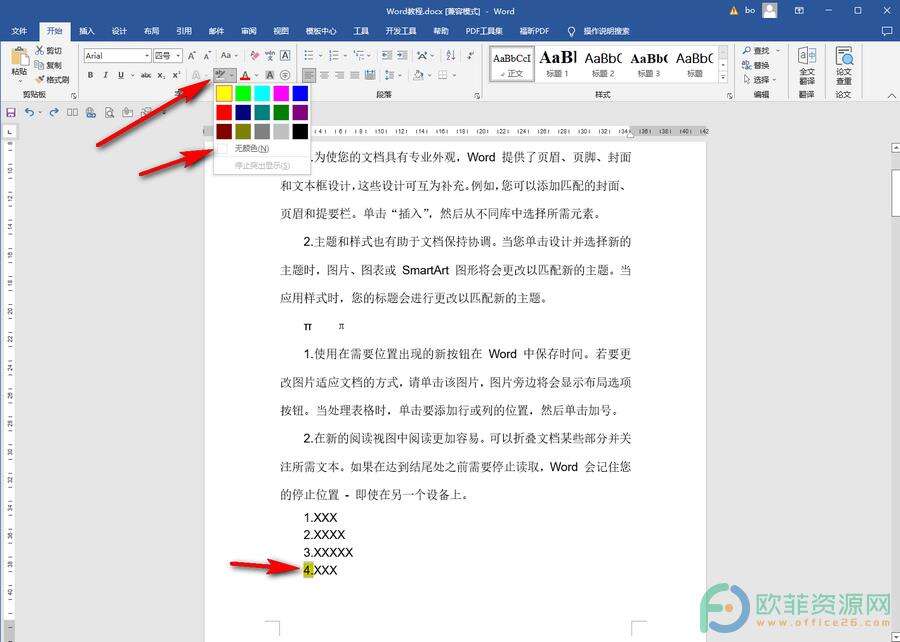The height and width of the screenshot is (642, 900).
Task: Expand the font color dropdown arrow
Action: (257, 75)
